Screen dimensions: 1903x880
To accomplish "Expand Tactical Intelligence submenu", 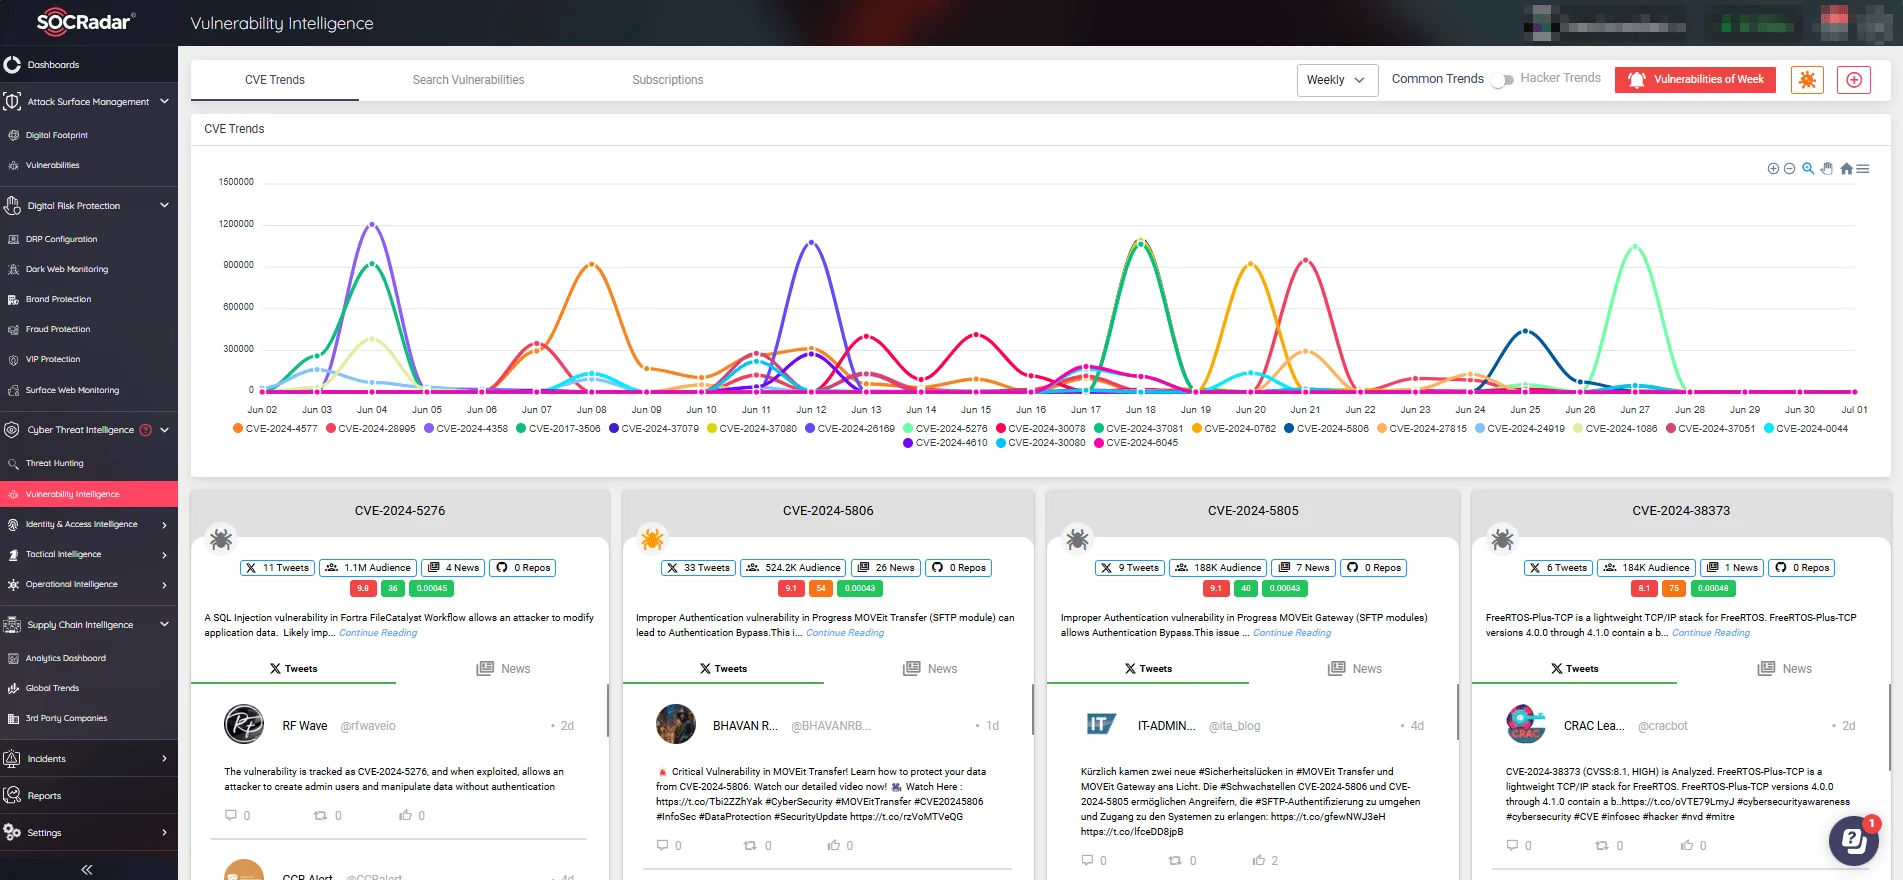I will 164,554.
